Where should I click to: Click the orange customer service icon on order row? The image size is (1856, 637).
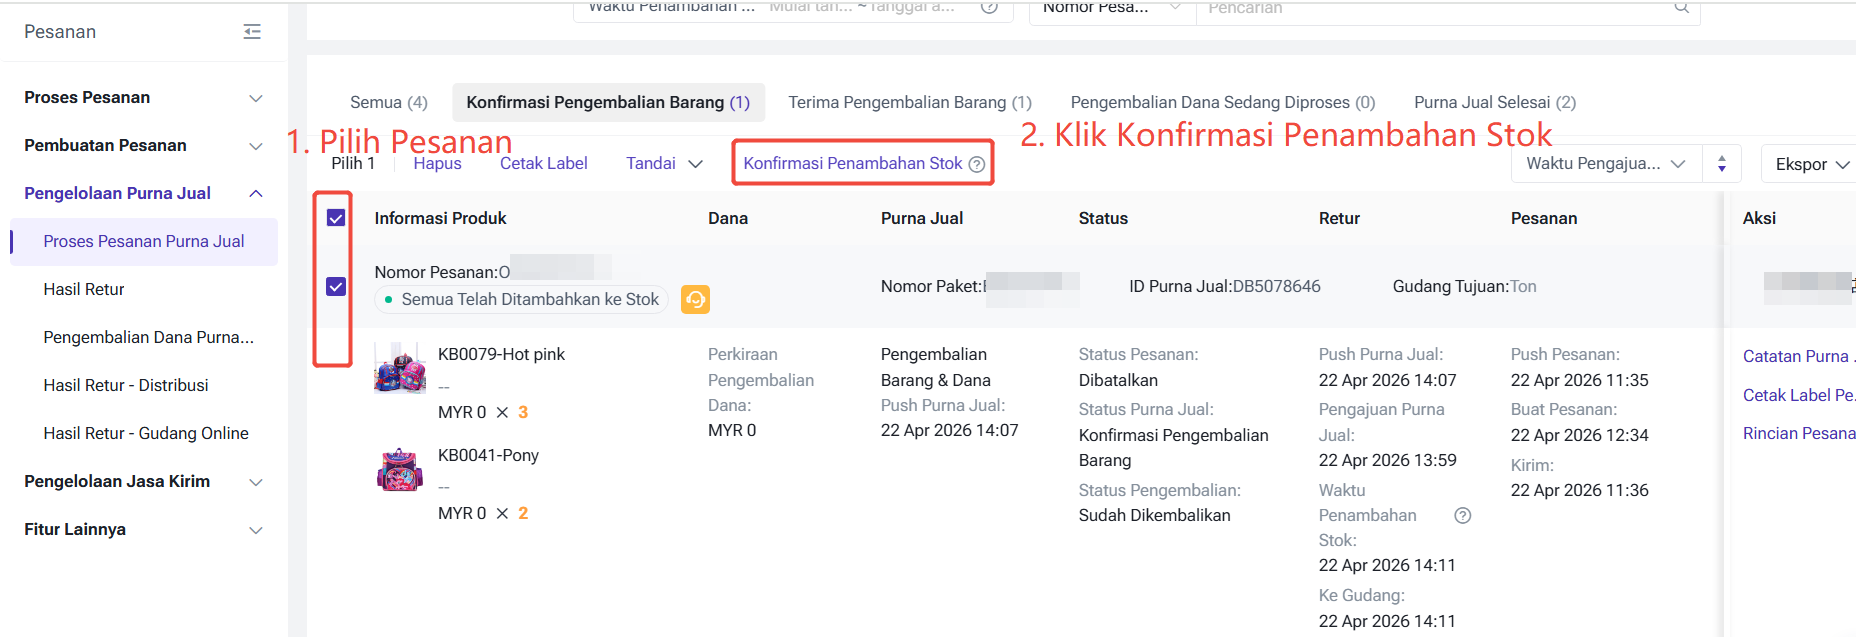coord(695,299)
